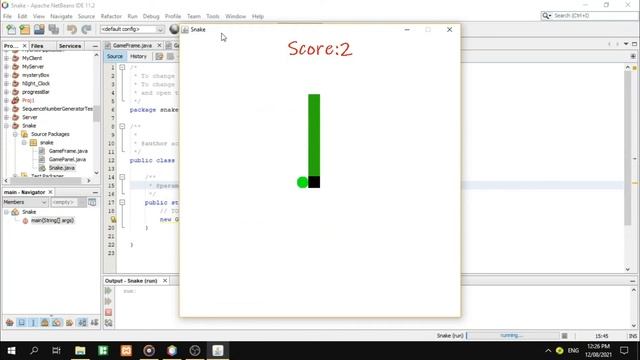The width and height of the screenshot is (640, 360).
Task: Select GamePanel.java in the project tree
Action: click(x=67, y=159)
